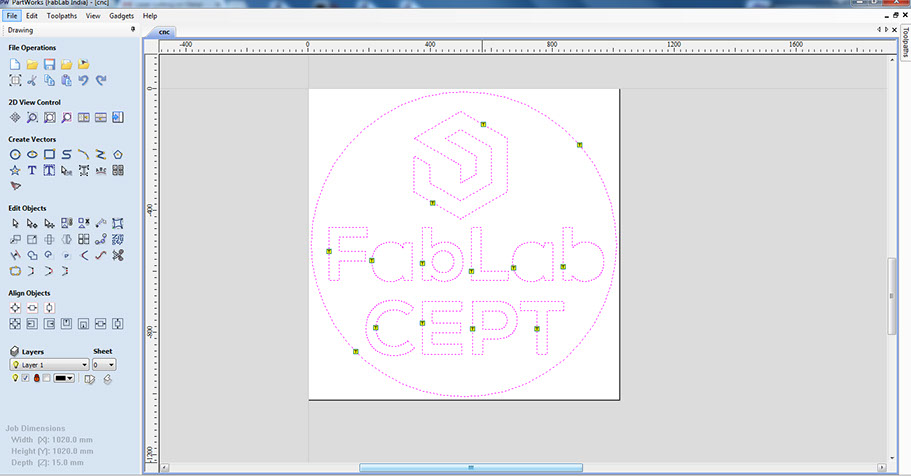Click the 'Depth (Z): 15.0 mm' text
This screenshot has width=911, height=476.
47,463
